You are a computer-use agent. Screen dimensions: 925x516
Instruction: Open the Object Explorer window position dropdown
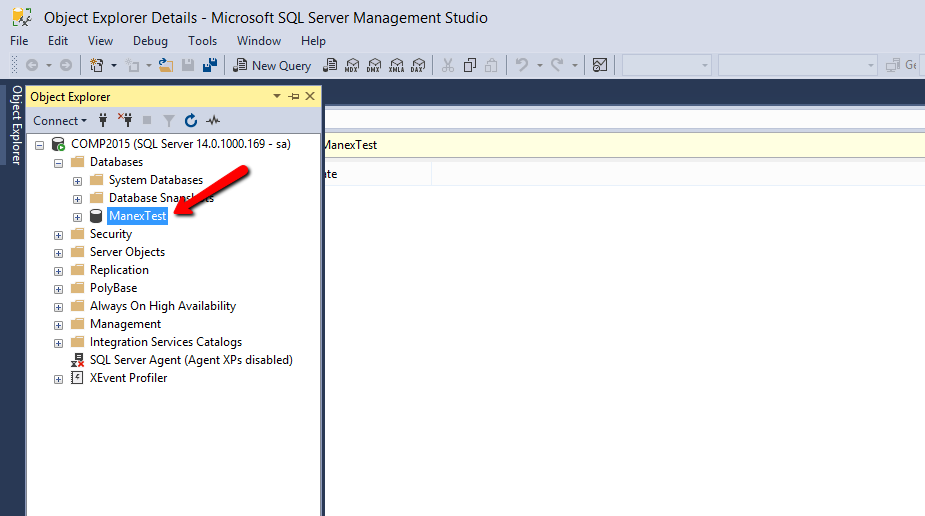[x=277, y=96]
